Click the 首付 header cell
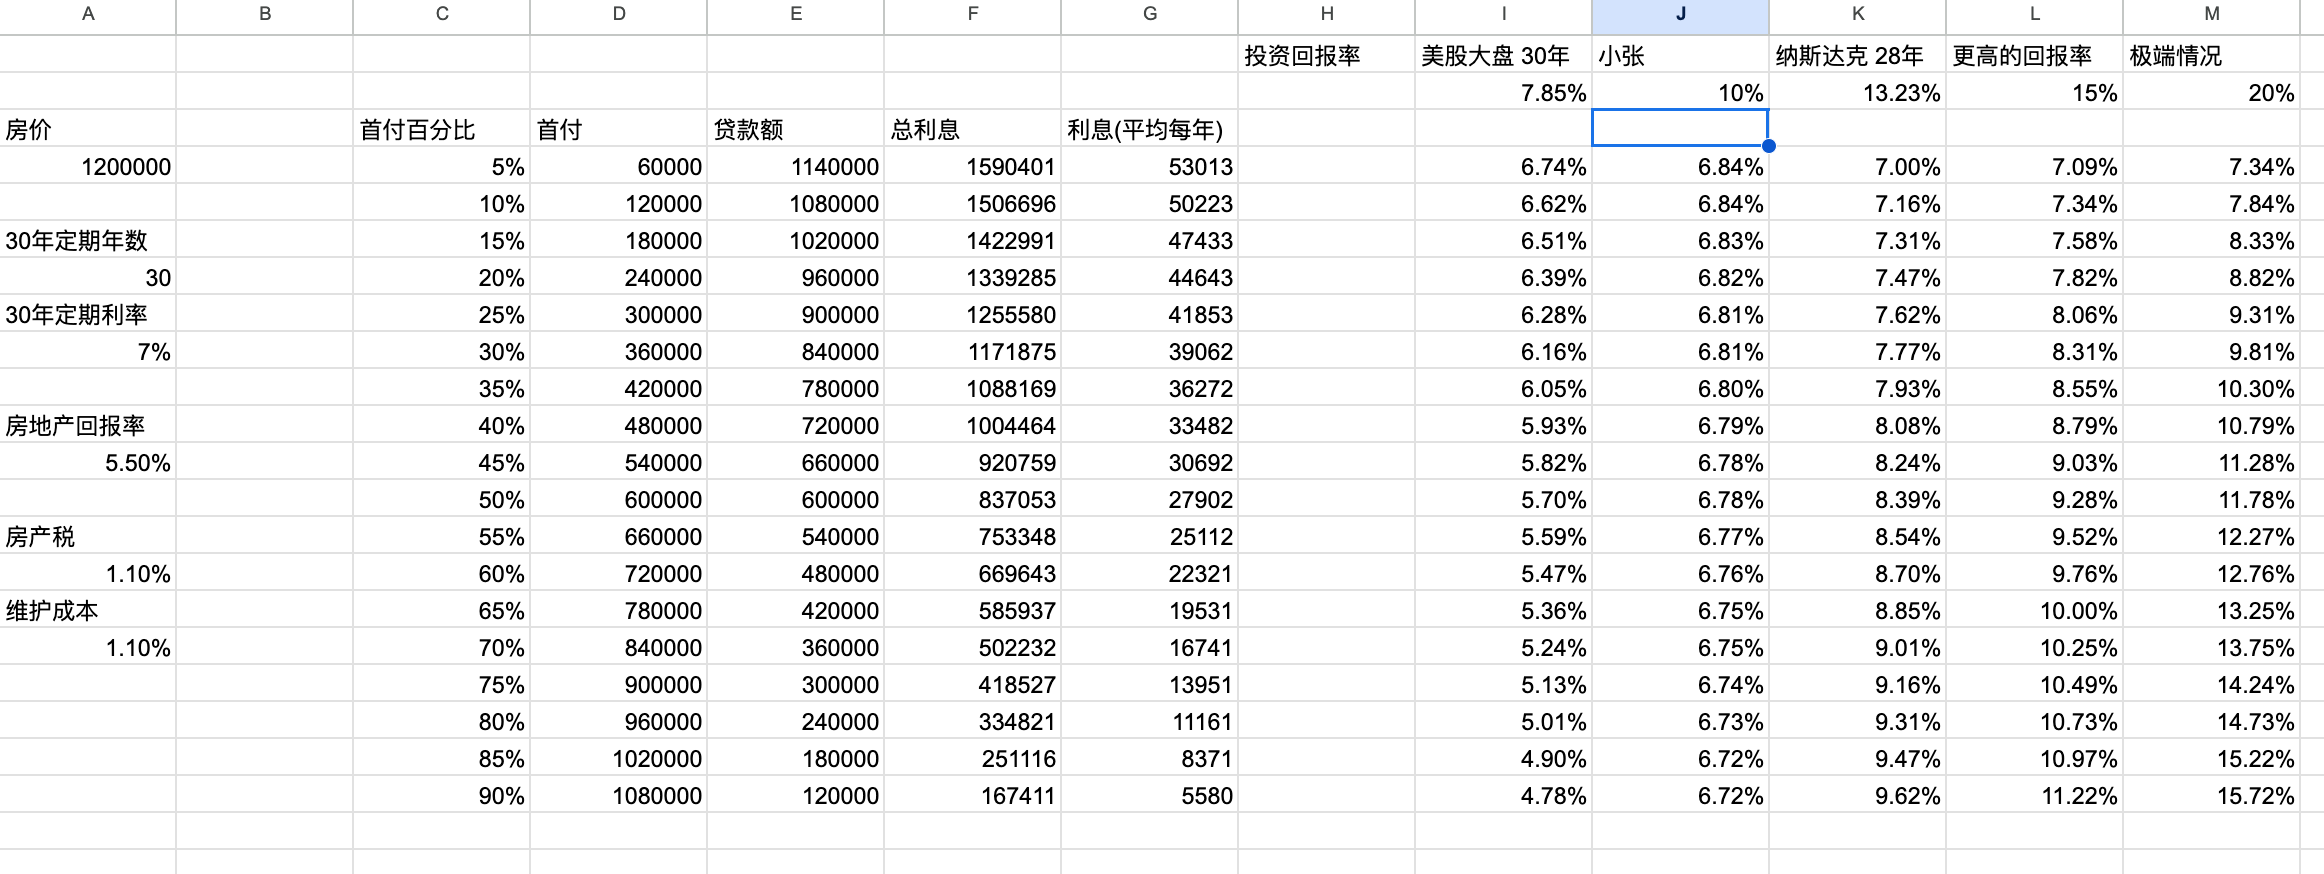The image size is (2324, 874). (618, 129)
